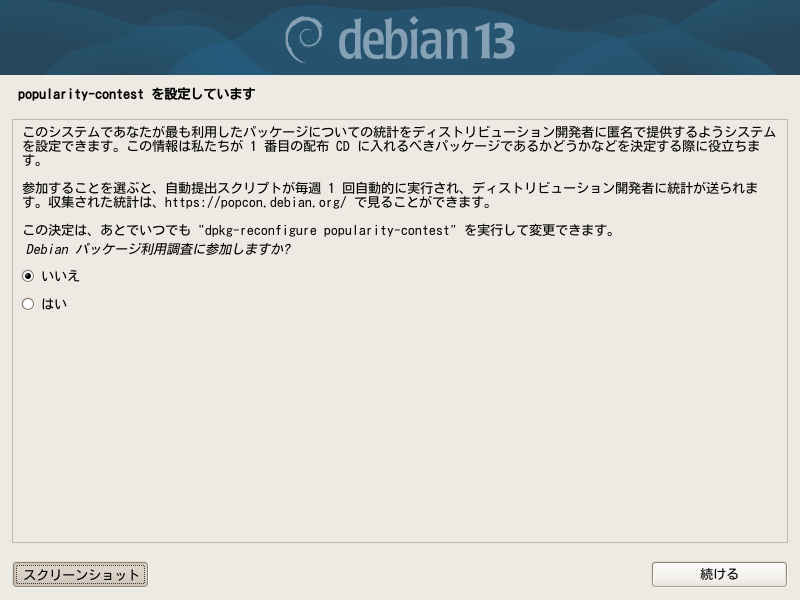Click the スクリーンショット button
This screenshot has width=800, height=600.
click(x=81, y=574)
